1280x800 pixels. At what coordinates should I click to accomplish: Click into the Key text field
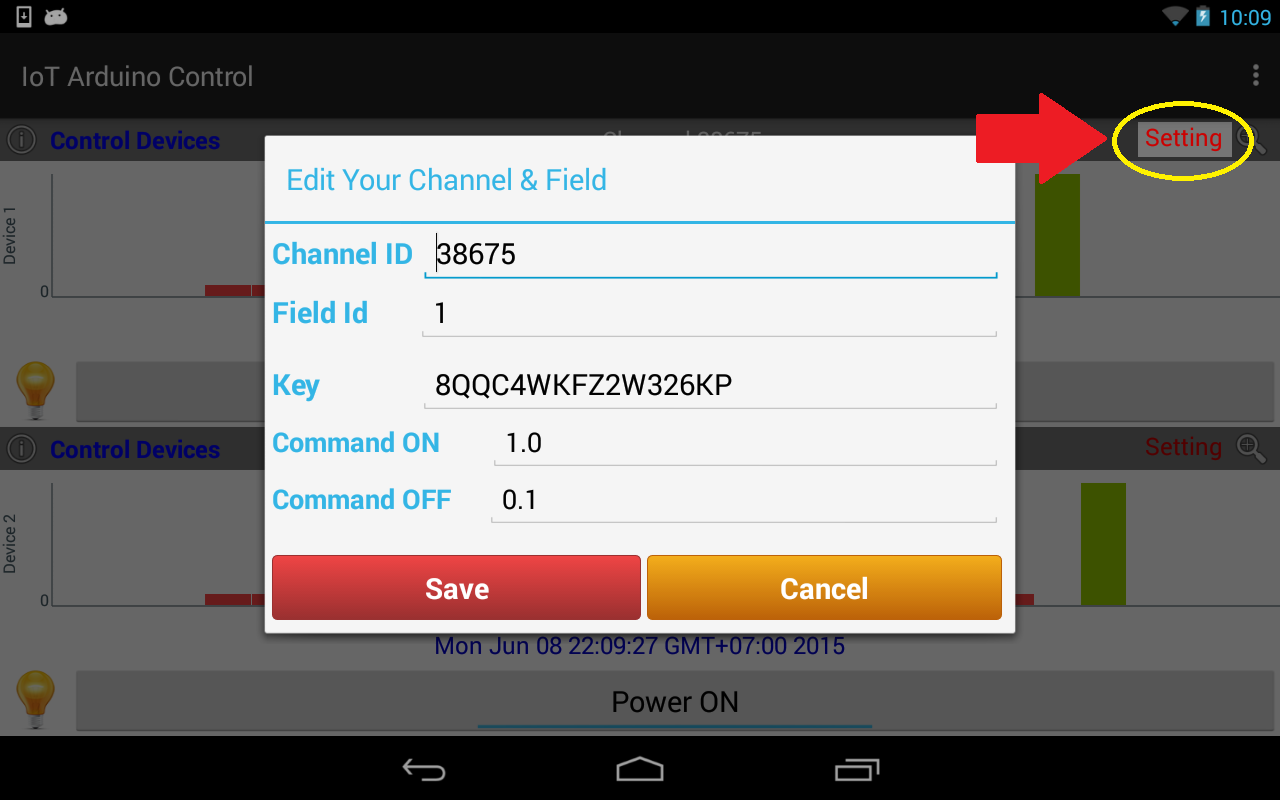pyautogui.click(x=710, y=385)
